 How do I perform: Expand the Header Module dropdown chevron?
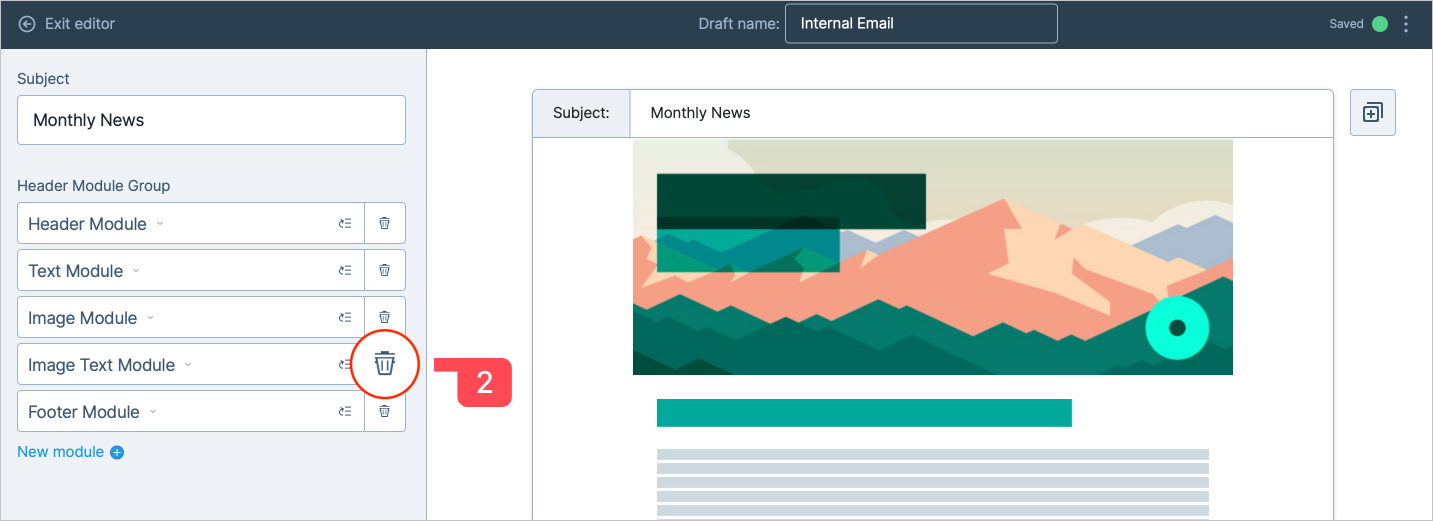click(160, 224)
